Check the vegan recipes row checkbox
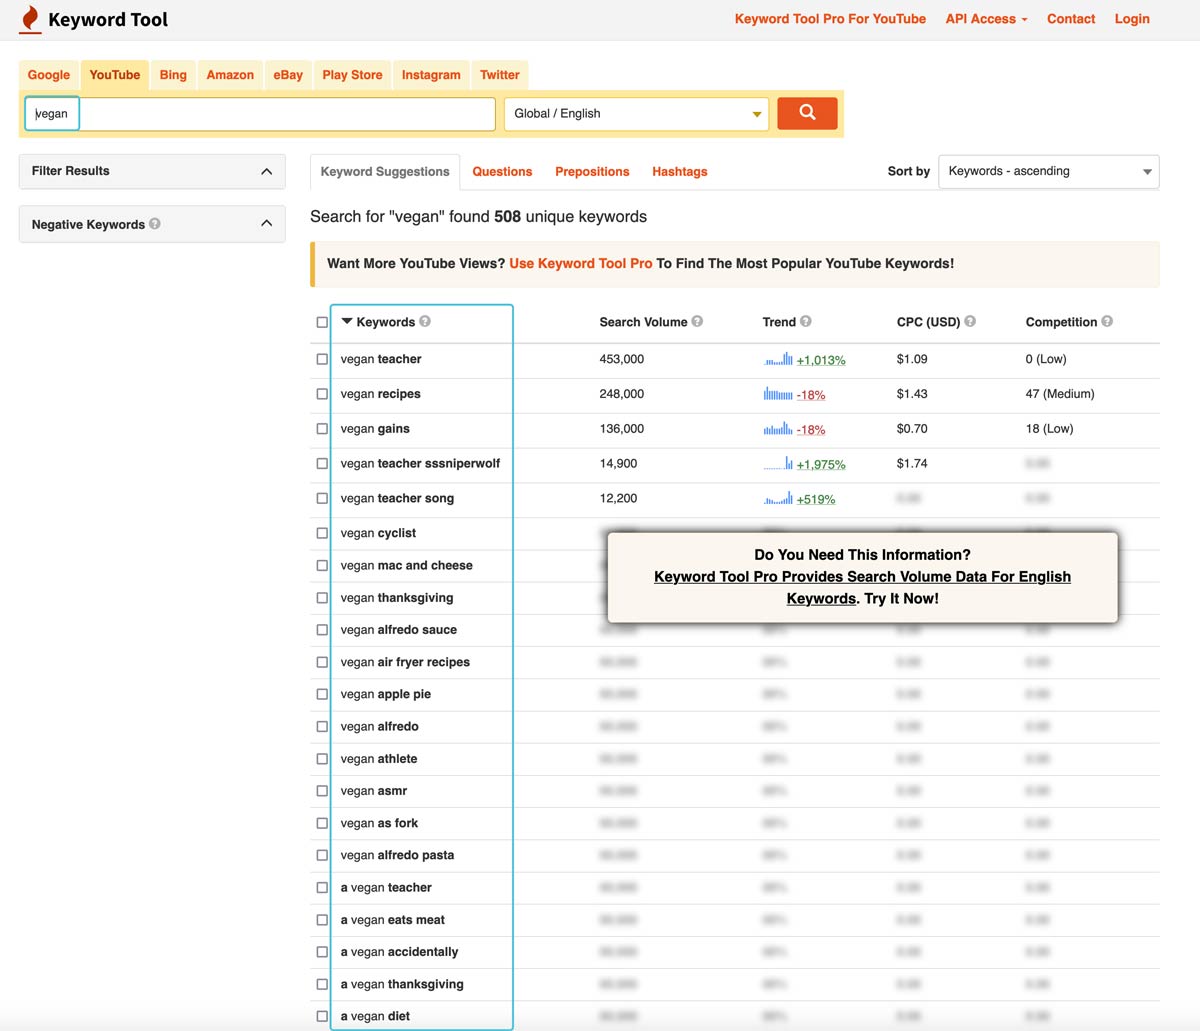Screen dimensions: 1200x1031 [322, 394]
